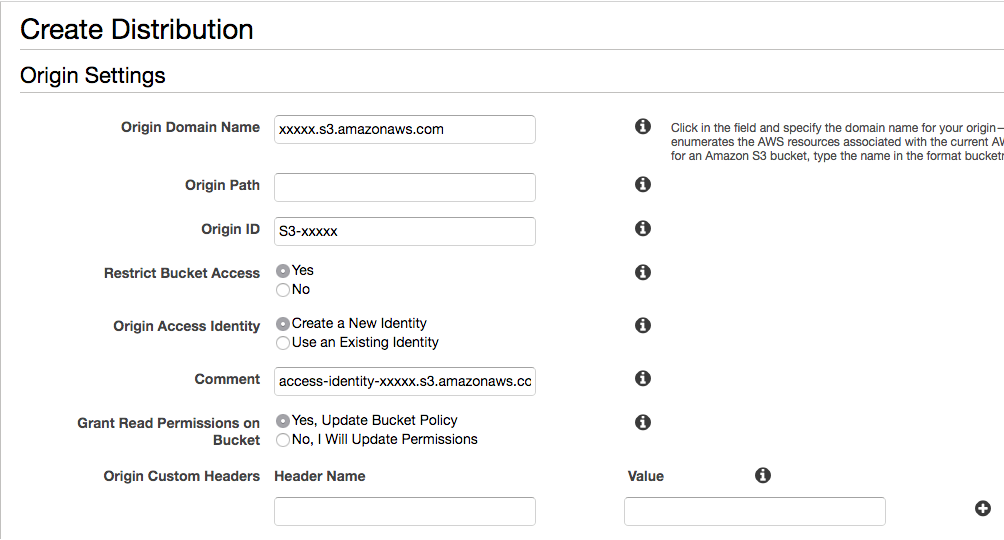Focus the Origin Domain Name field

tap(404, 129)
